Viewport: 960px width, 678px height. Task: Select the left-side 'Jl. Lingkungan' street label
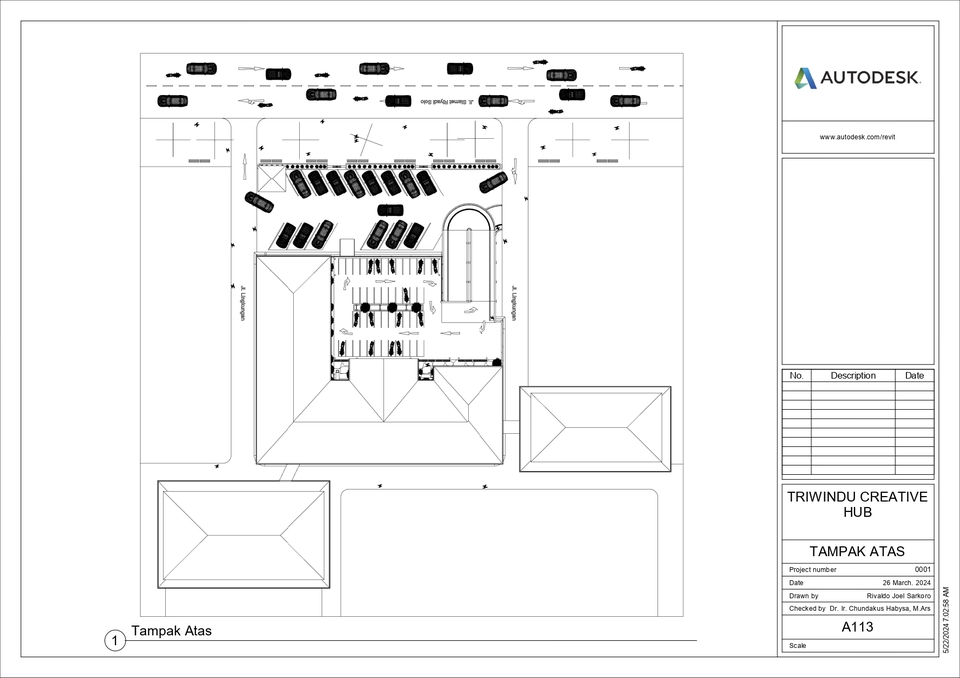[242, 303]
